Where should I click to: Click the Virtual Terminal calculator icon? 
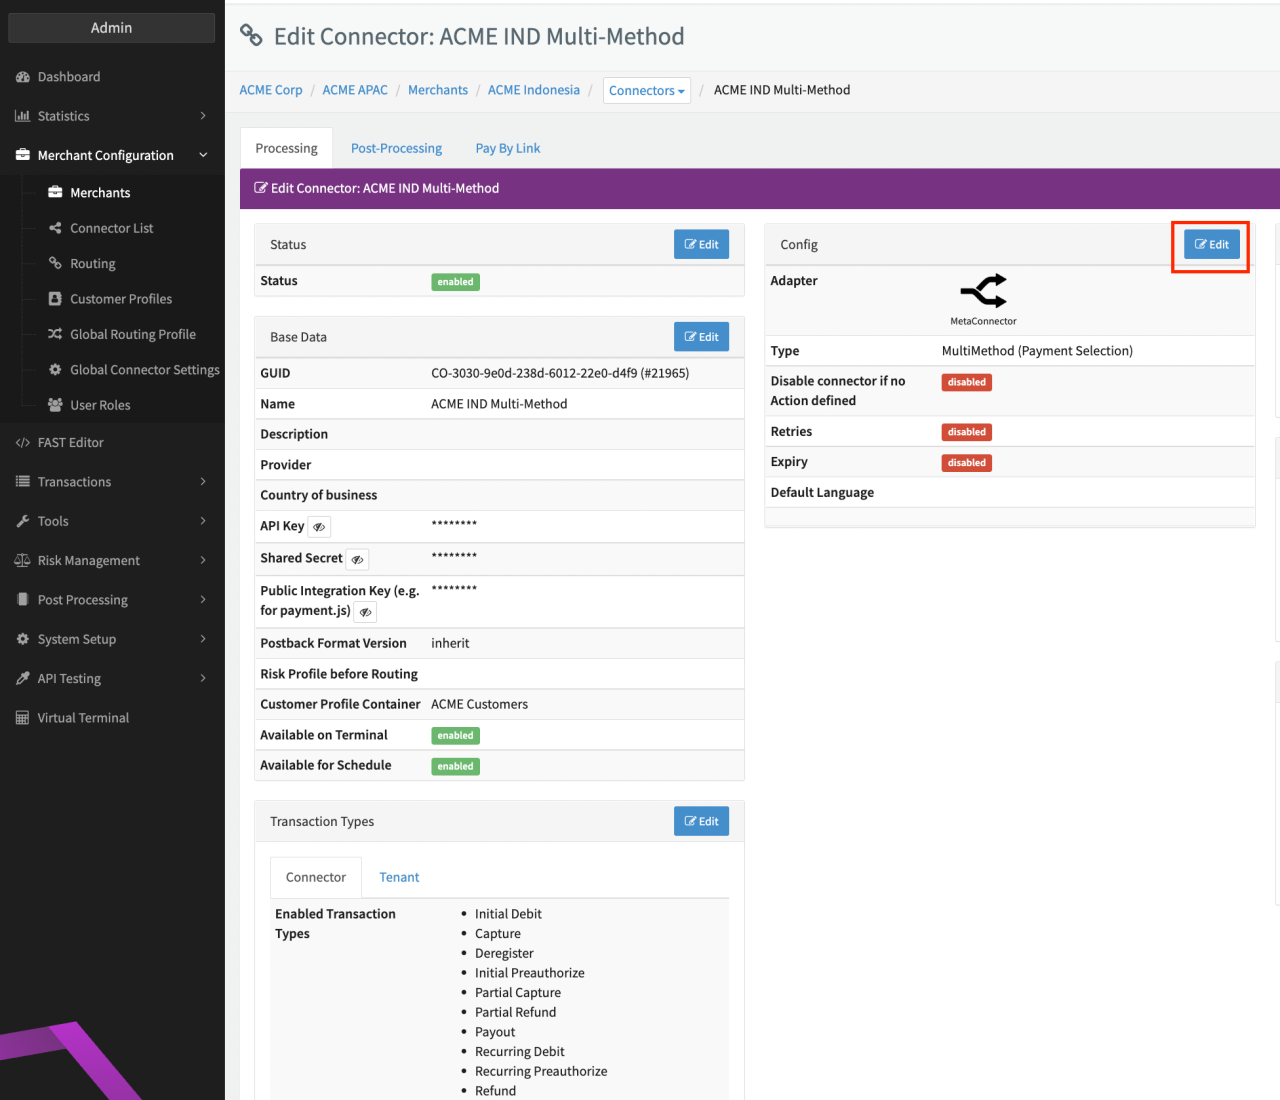22,718
